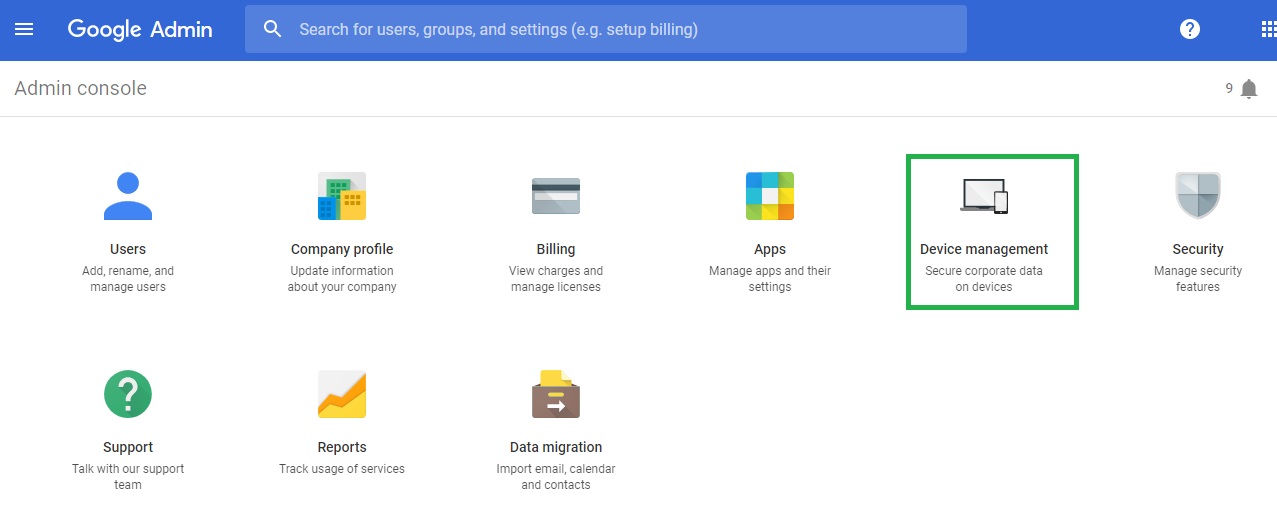This screenshot has height=514, width=1277.
Task: Click 'Manage apps and their settings' text
Action: click(x=770, y=279)
